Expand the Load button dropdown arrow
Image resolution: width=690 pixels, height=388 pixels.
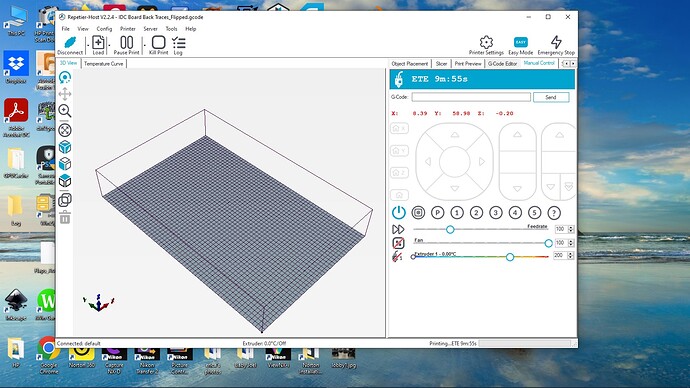pyautogui.click(x=109, y=45)
